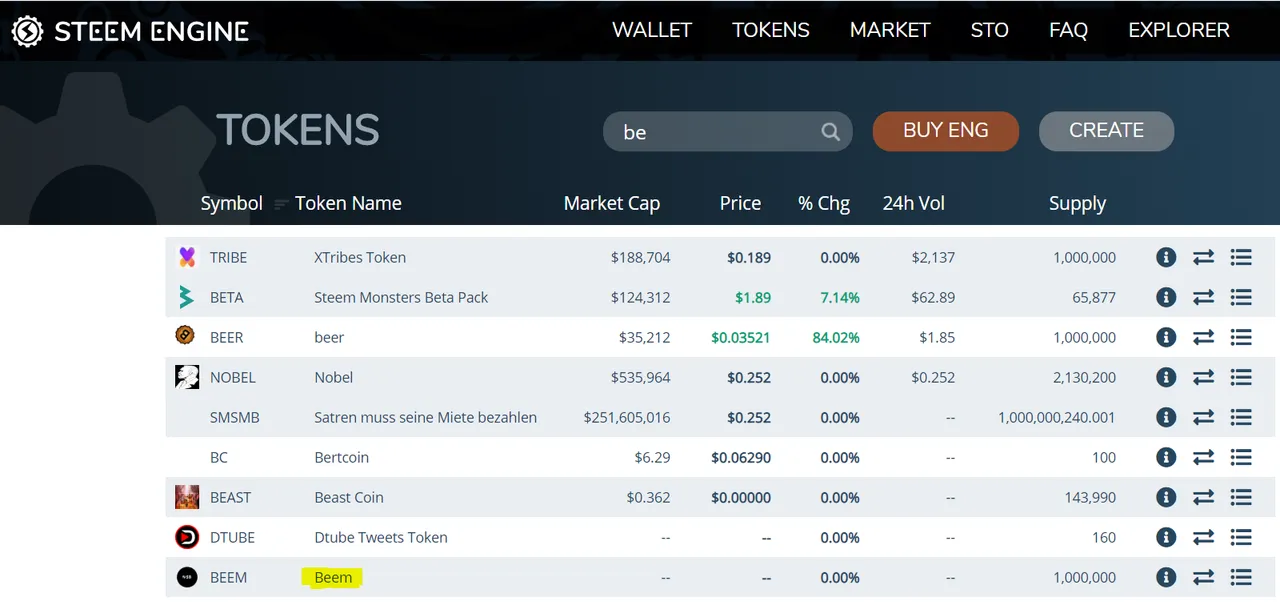Open the WALLET menu
The width and height of the screenshot is (1280, 602).
coord(652,30)
